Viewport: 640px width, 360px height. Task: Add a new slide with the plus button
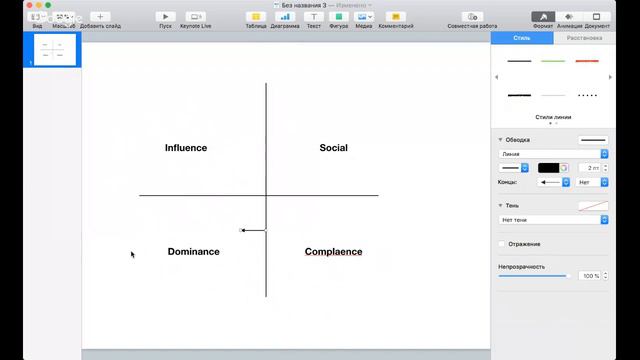click(x=100, y=17)
